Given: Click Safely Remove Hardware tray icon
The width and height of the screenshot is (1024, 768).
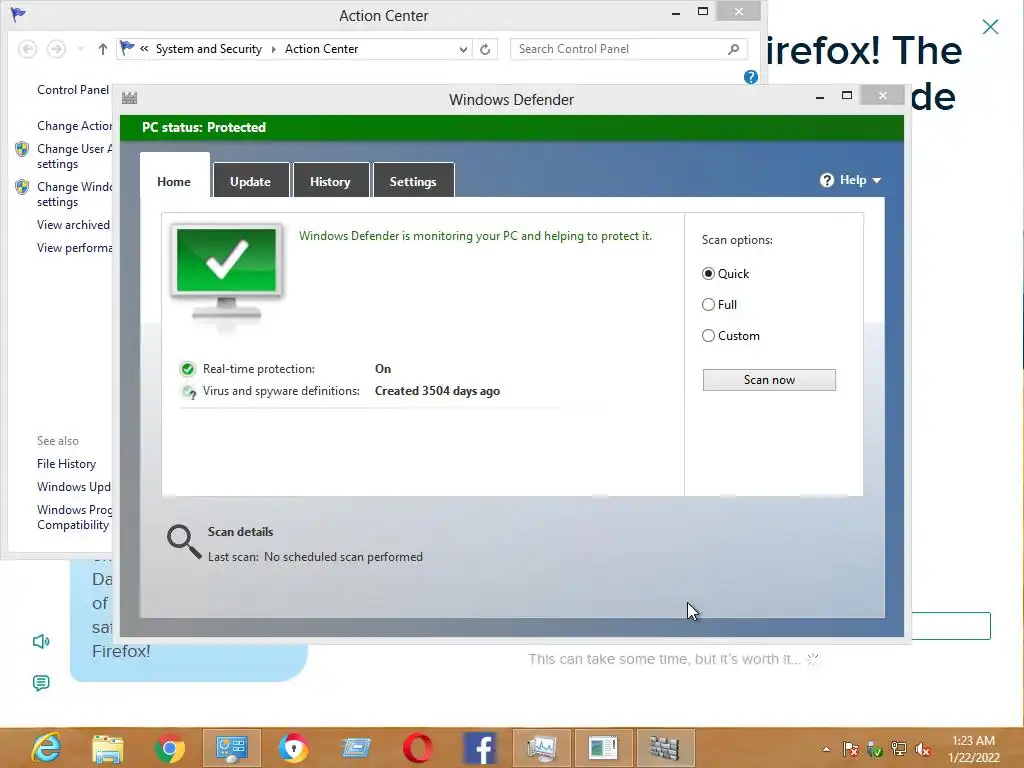Looking at the screenshot, I should (874, 749).
